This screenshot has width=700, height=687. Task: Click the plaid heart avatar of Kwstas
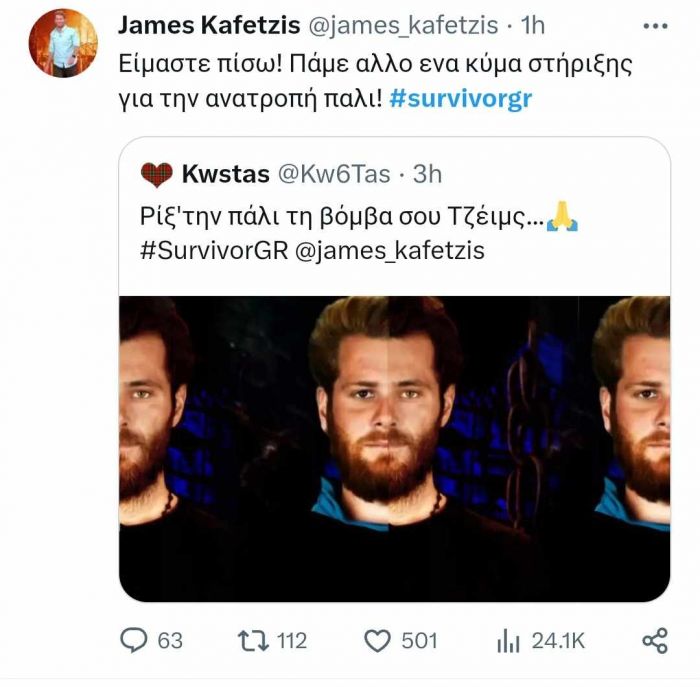click(157, 175)
